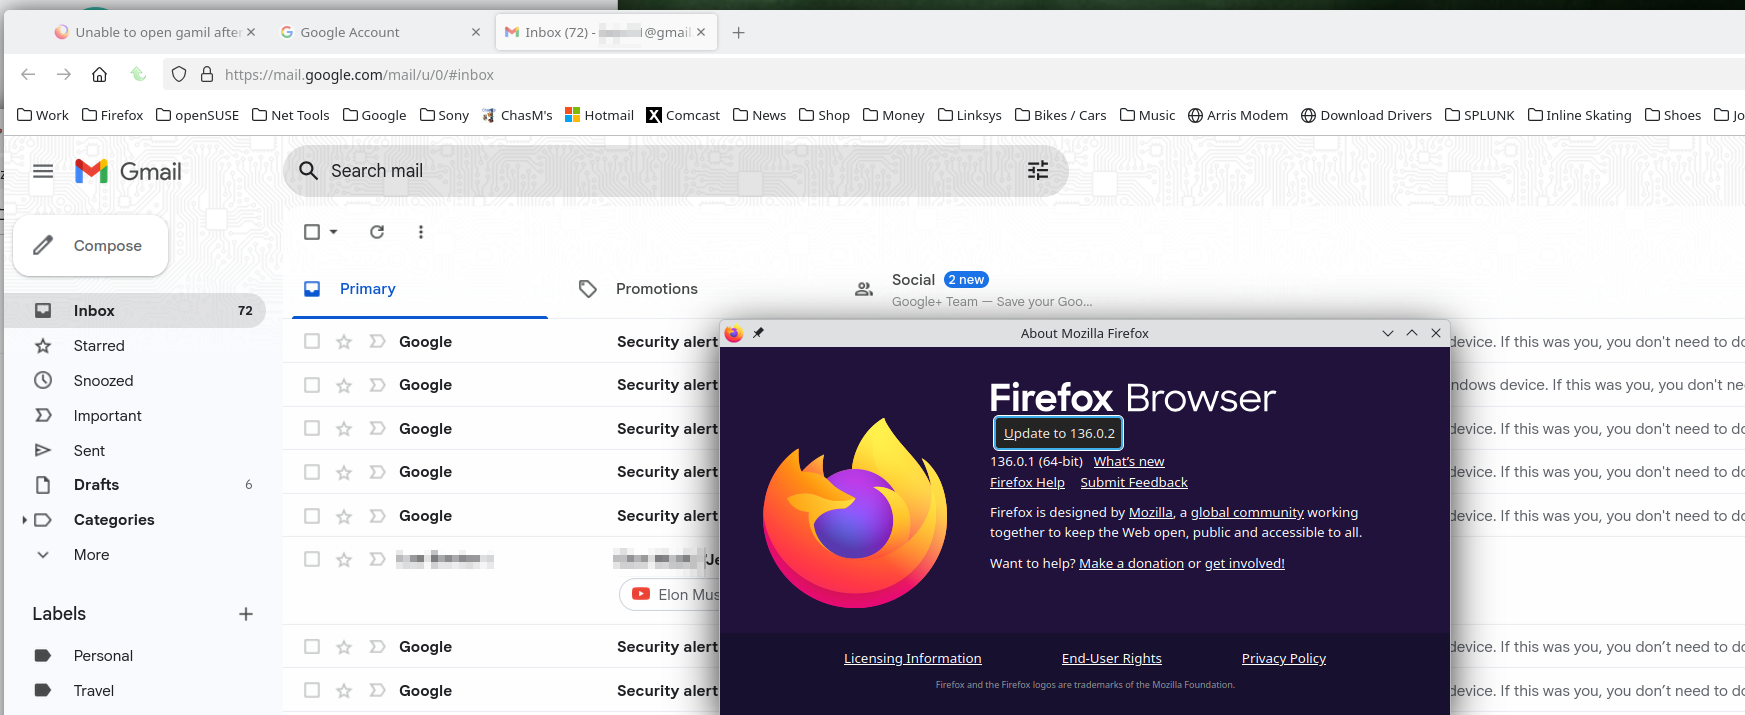Viewport: 1745px width, 715px height.
Task: Switch to 'Unable to open gamil' browser tab
Action: click(x=155, y=32)
